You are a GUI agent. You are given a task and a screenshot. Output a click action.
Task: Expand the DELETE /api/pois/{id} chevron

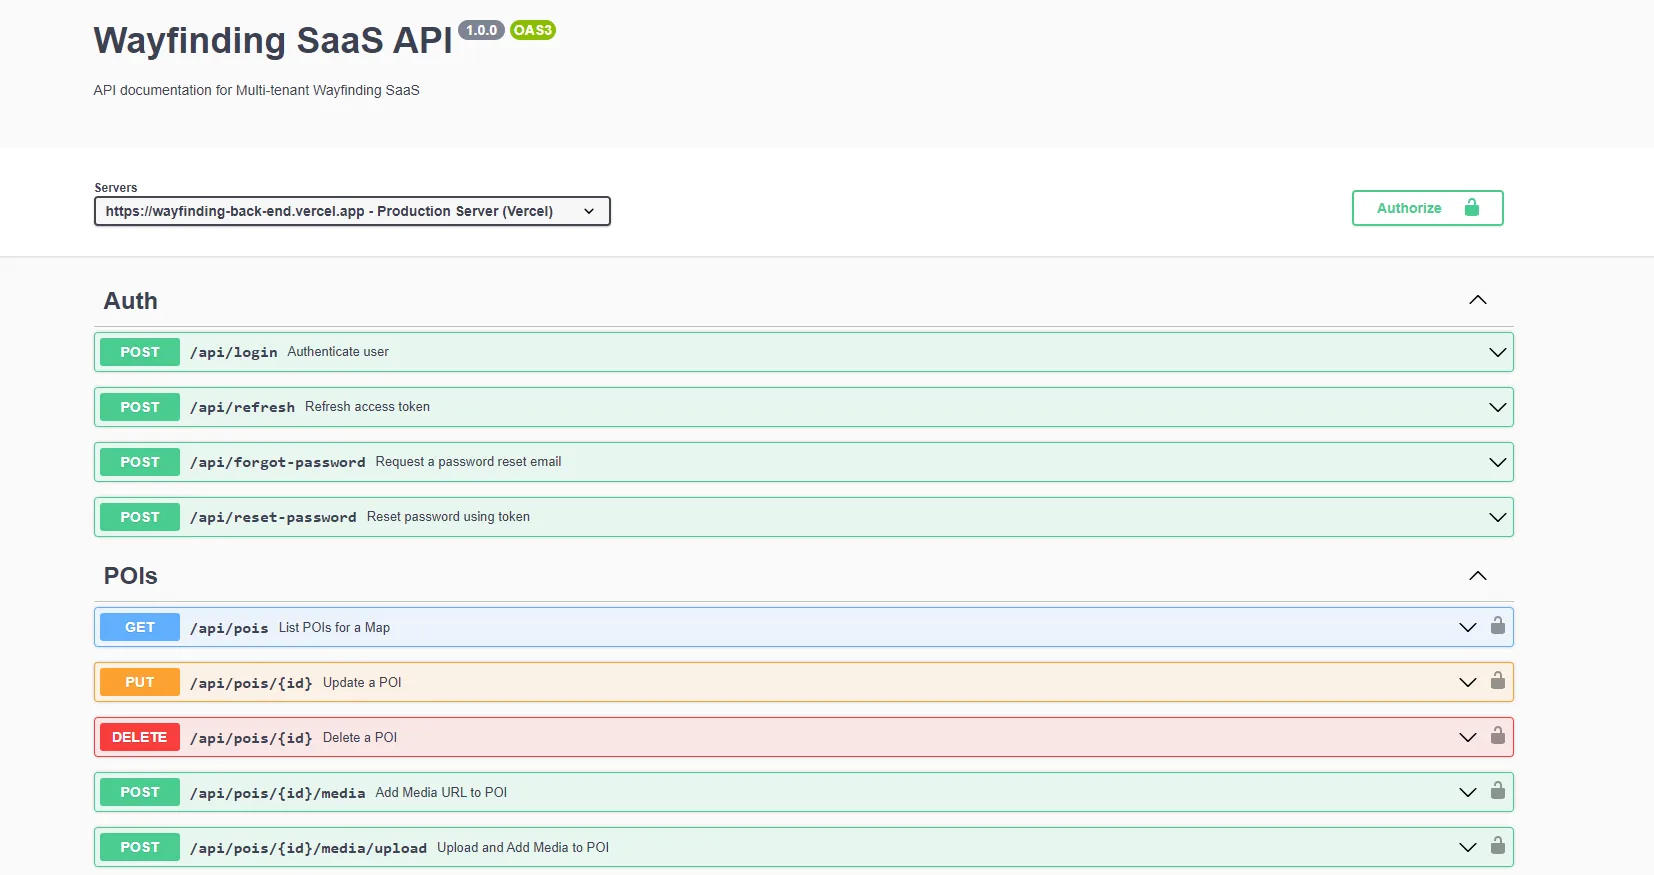[x=1467, y=737]
